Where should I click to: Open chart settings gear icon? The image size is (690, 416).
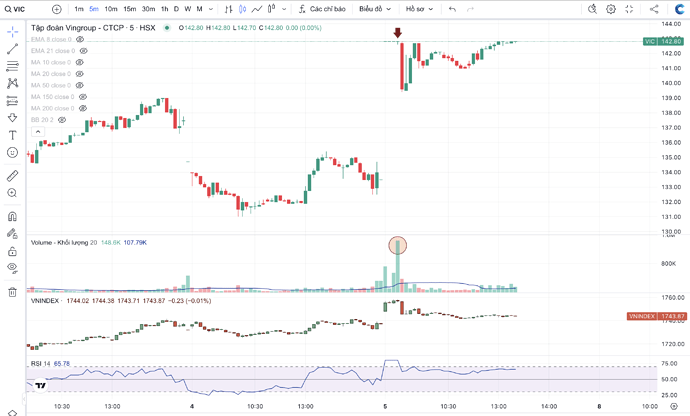tap(611, 9)
